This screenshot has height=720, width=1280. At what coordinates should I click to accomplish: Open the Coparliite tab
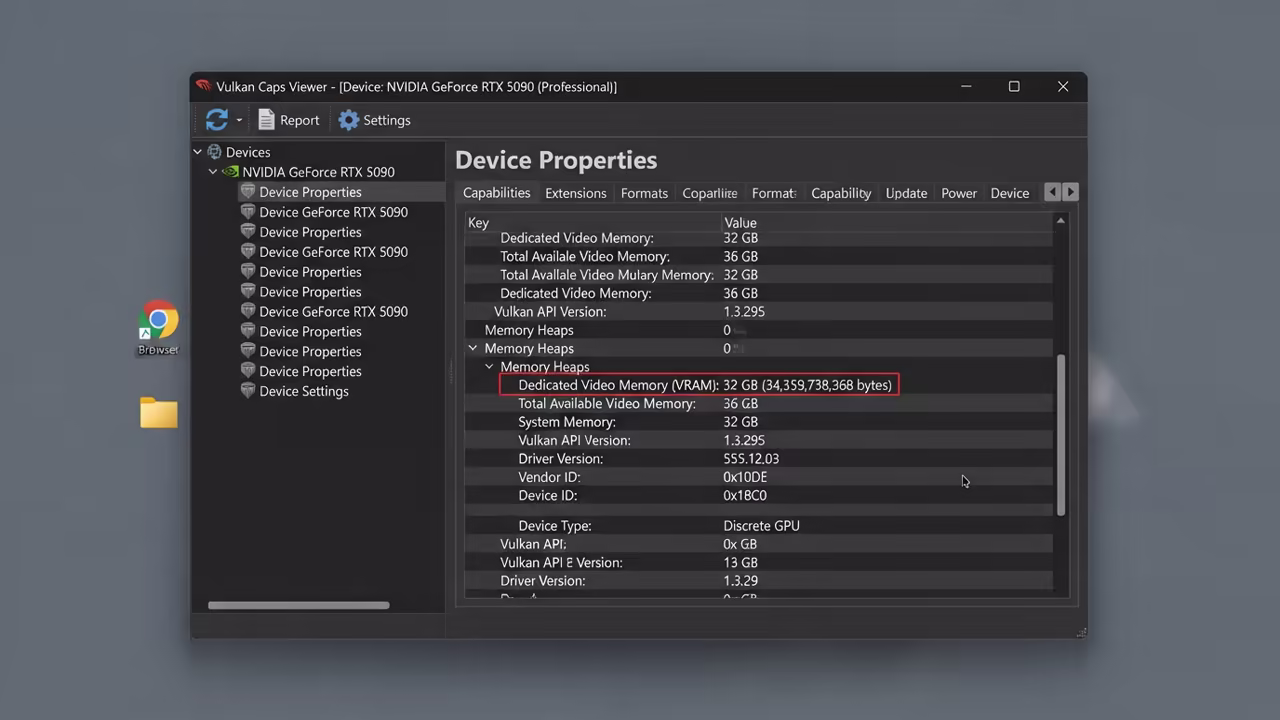pos(709,193)
